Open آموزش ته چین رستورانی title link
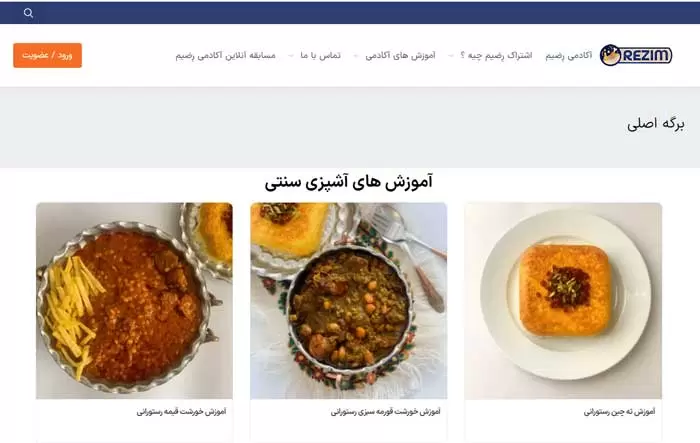The image size is (700, 443). click(x=619, y=412)
